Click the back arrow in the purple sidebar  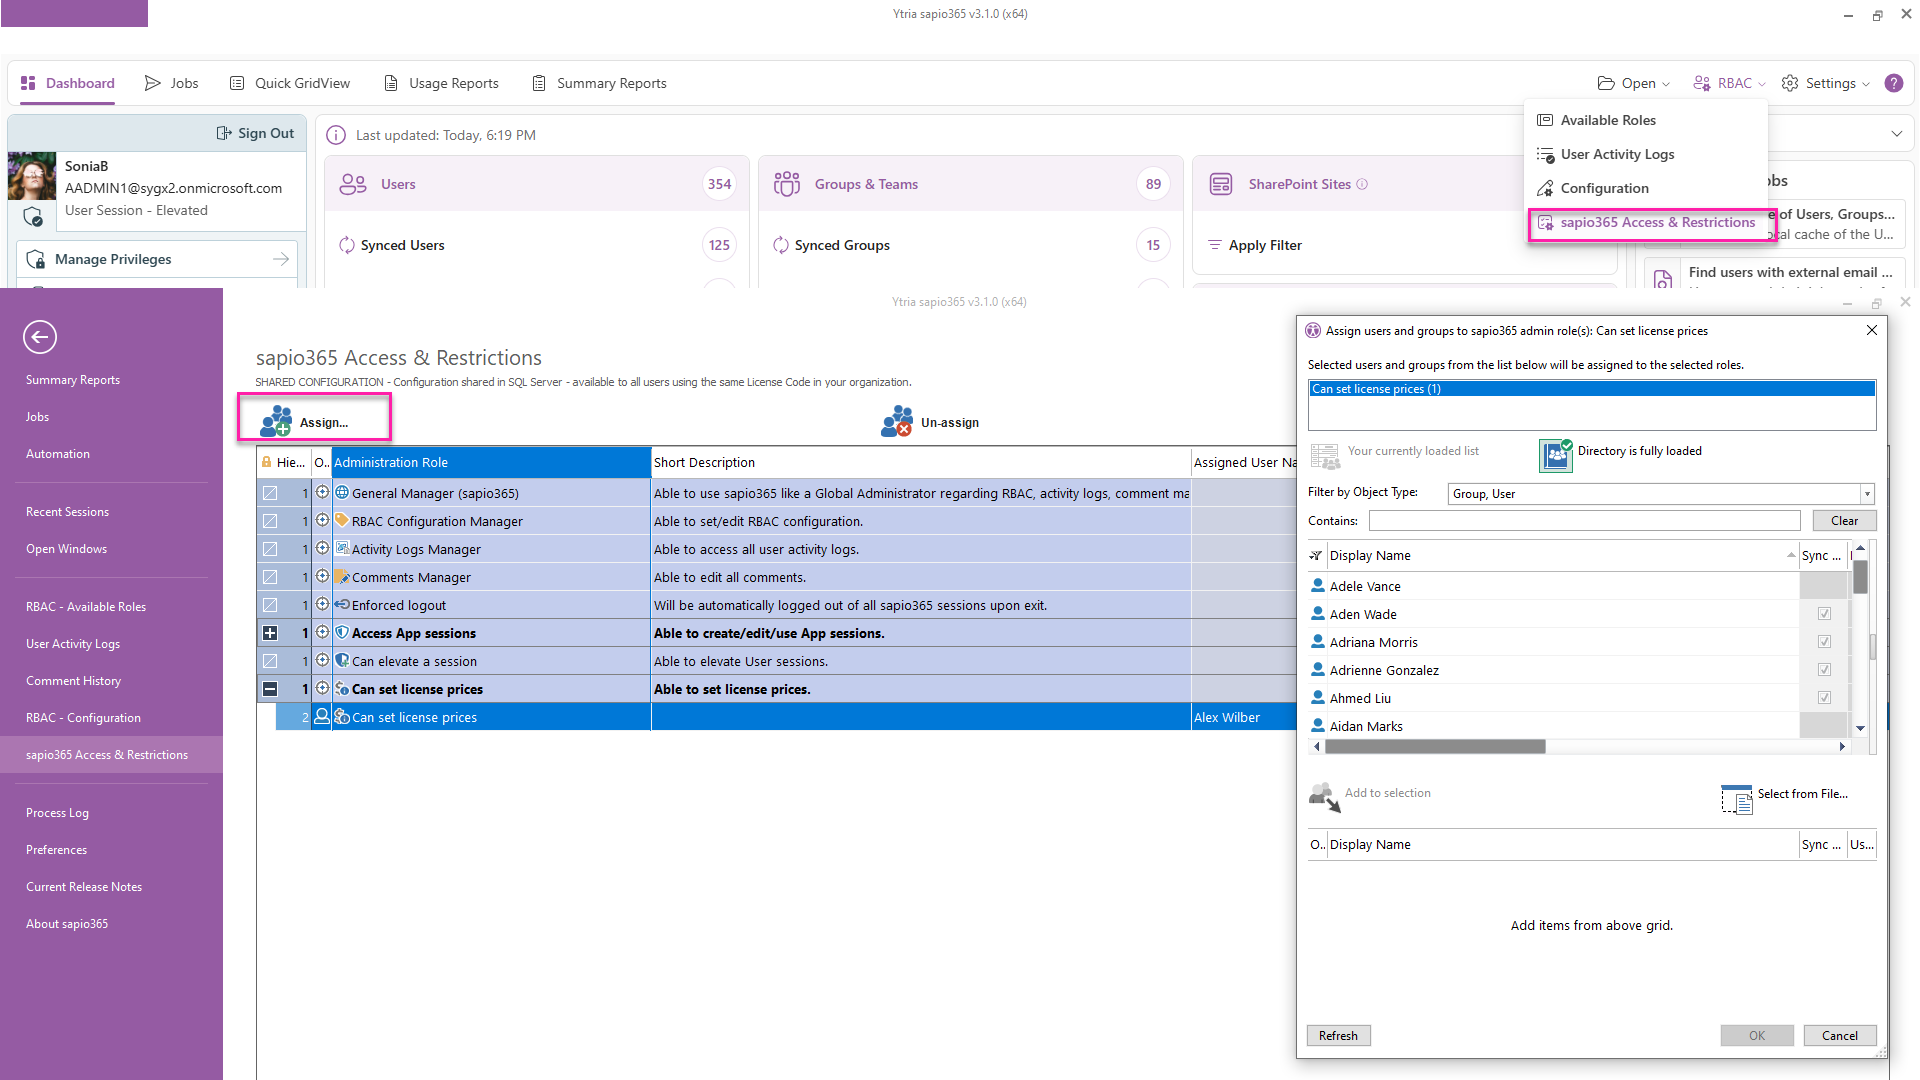40,337
